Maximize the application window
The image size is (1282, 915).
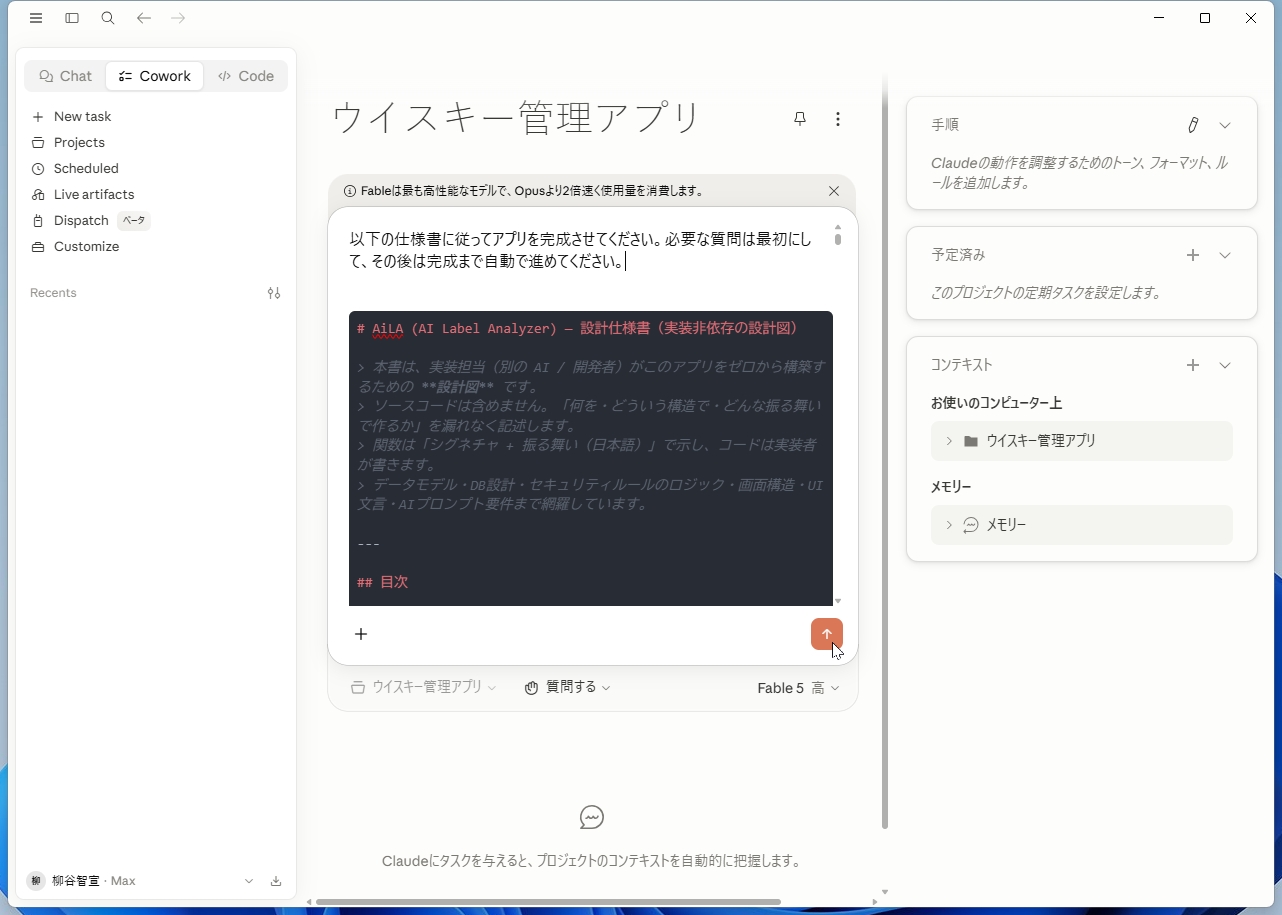point(1205,18)
